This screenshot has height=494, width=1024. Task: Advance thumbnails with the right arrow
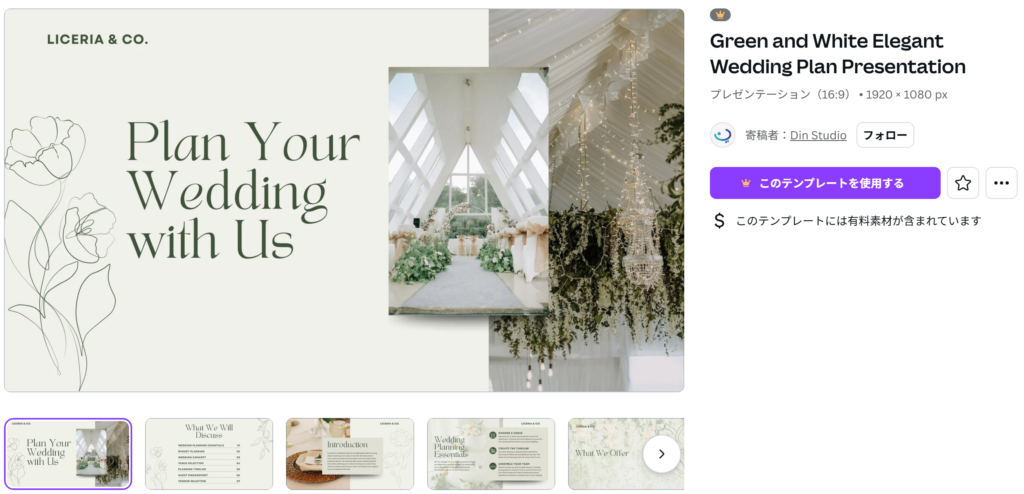(x=662, y=454)
